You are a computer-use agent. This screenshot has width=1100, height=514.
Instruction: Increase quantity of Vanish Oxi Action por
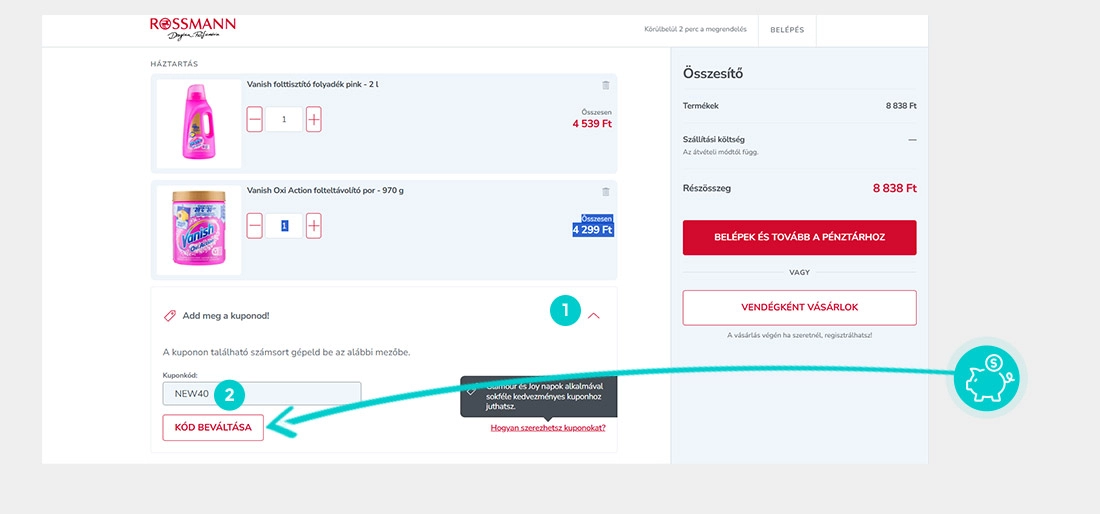[314, 226]
